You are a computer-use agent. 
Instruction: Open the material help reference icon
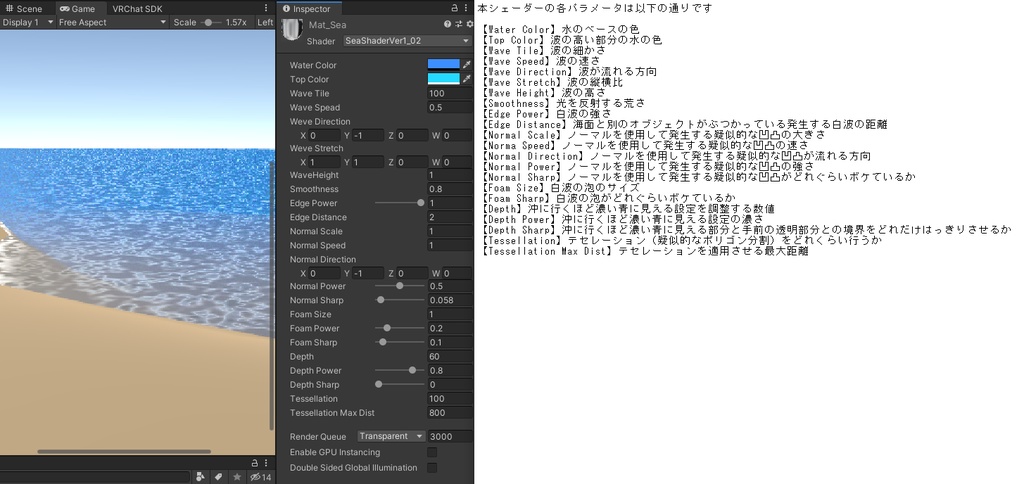(447, 24)
